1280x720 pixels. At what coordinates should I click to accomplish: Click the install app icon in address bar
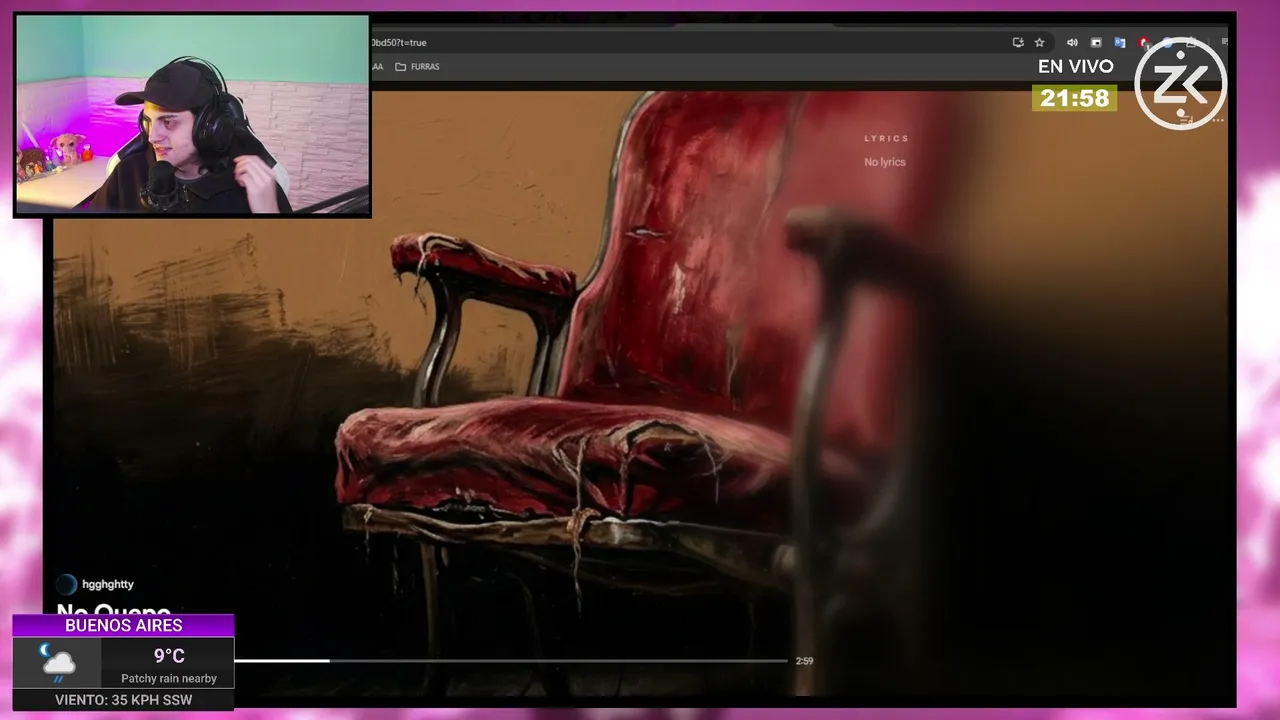(1018, 43)
